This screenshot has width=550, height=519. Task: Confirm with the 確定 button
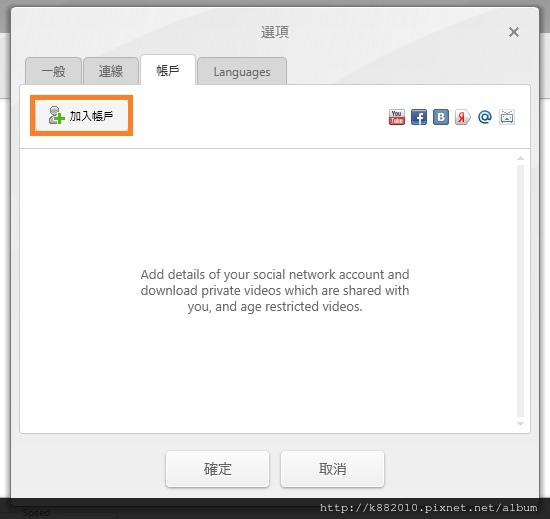[x=217, y=469]
